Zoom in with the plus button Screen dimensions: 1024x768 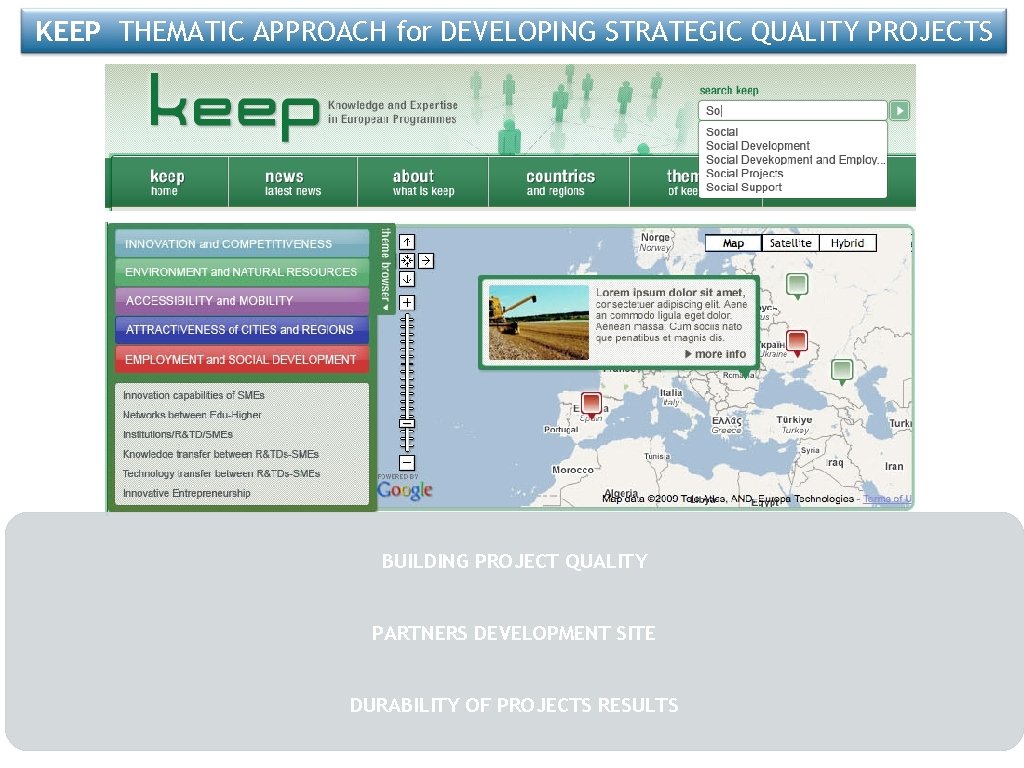click(407, 302)
